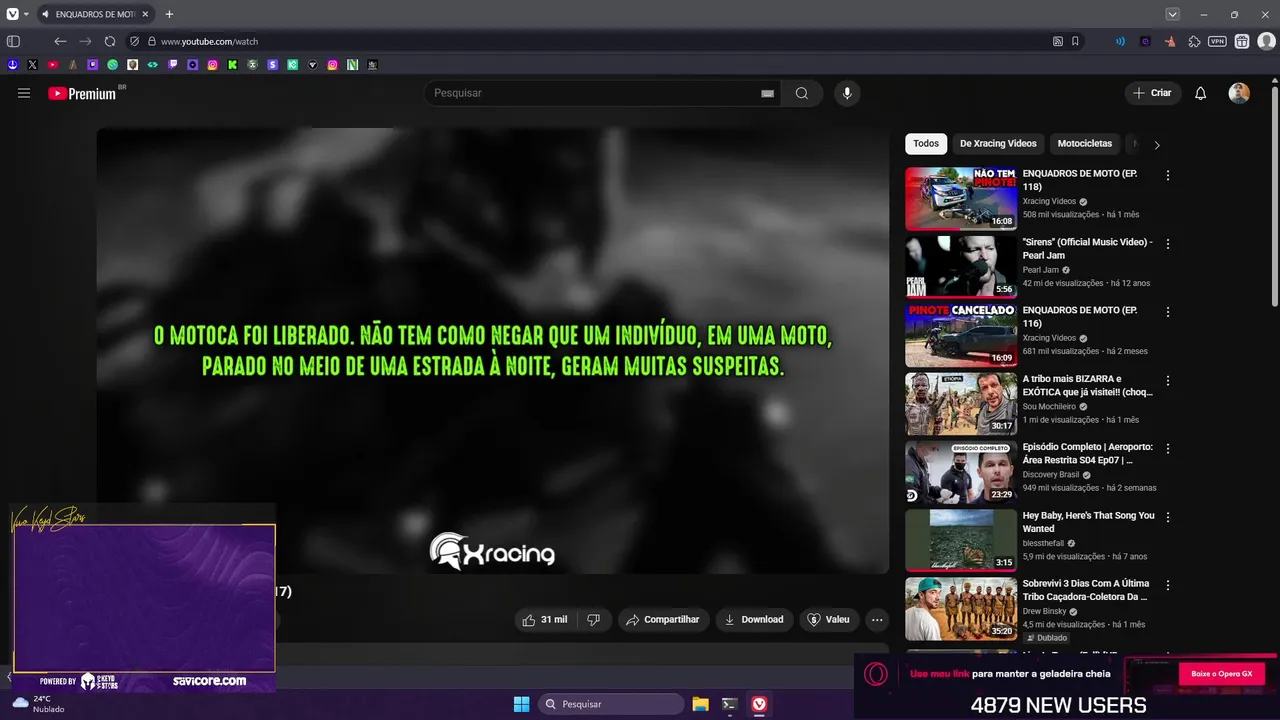
Task: Open the first Instagram bookmark in bar
Action: coord(213,65)
